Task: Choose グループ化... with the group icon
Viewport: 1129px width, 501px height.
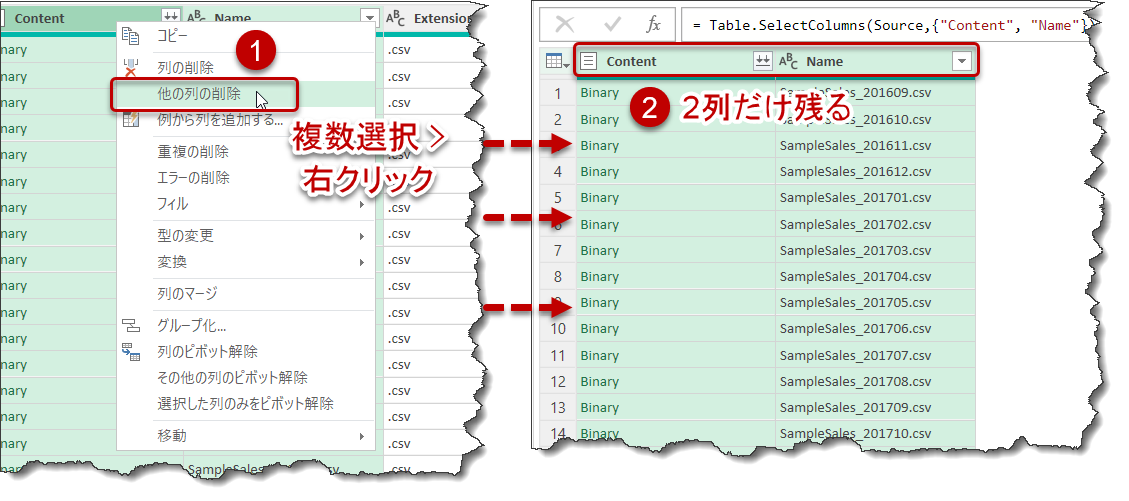Action: [246, 326]
